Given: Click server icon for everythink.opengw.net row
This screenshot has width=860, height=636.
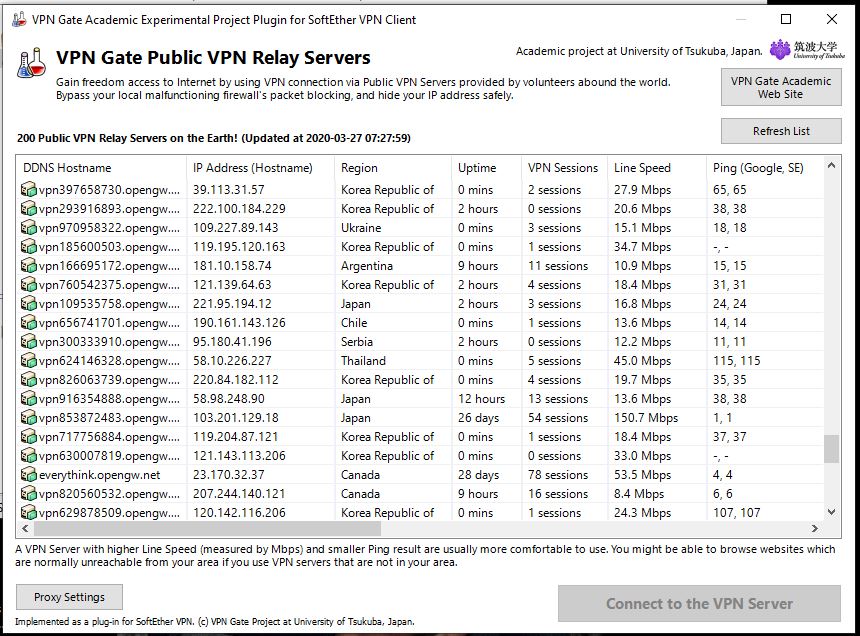Looking at the screenshot, I should pyautogui.click(x=29, y=475).
